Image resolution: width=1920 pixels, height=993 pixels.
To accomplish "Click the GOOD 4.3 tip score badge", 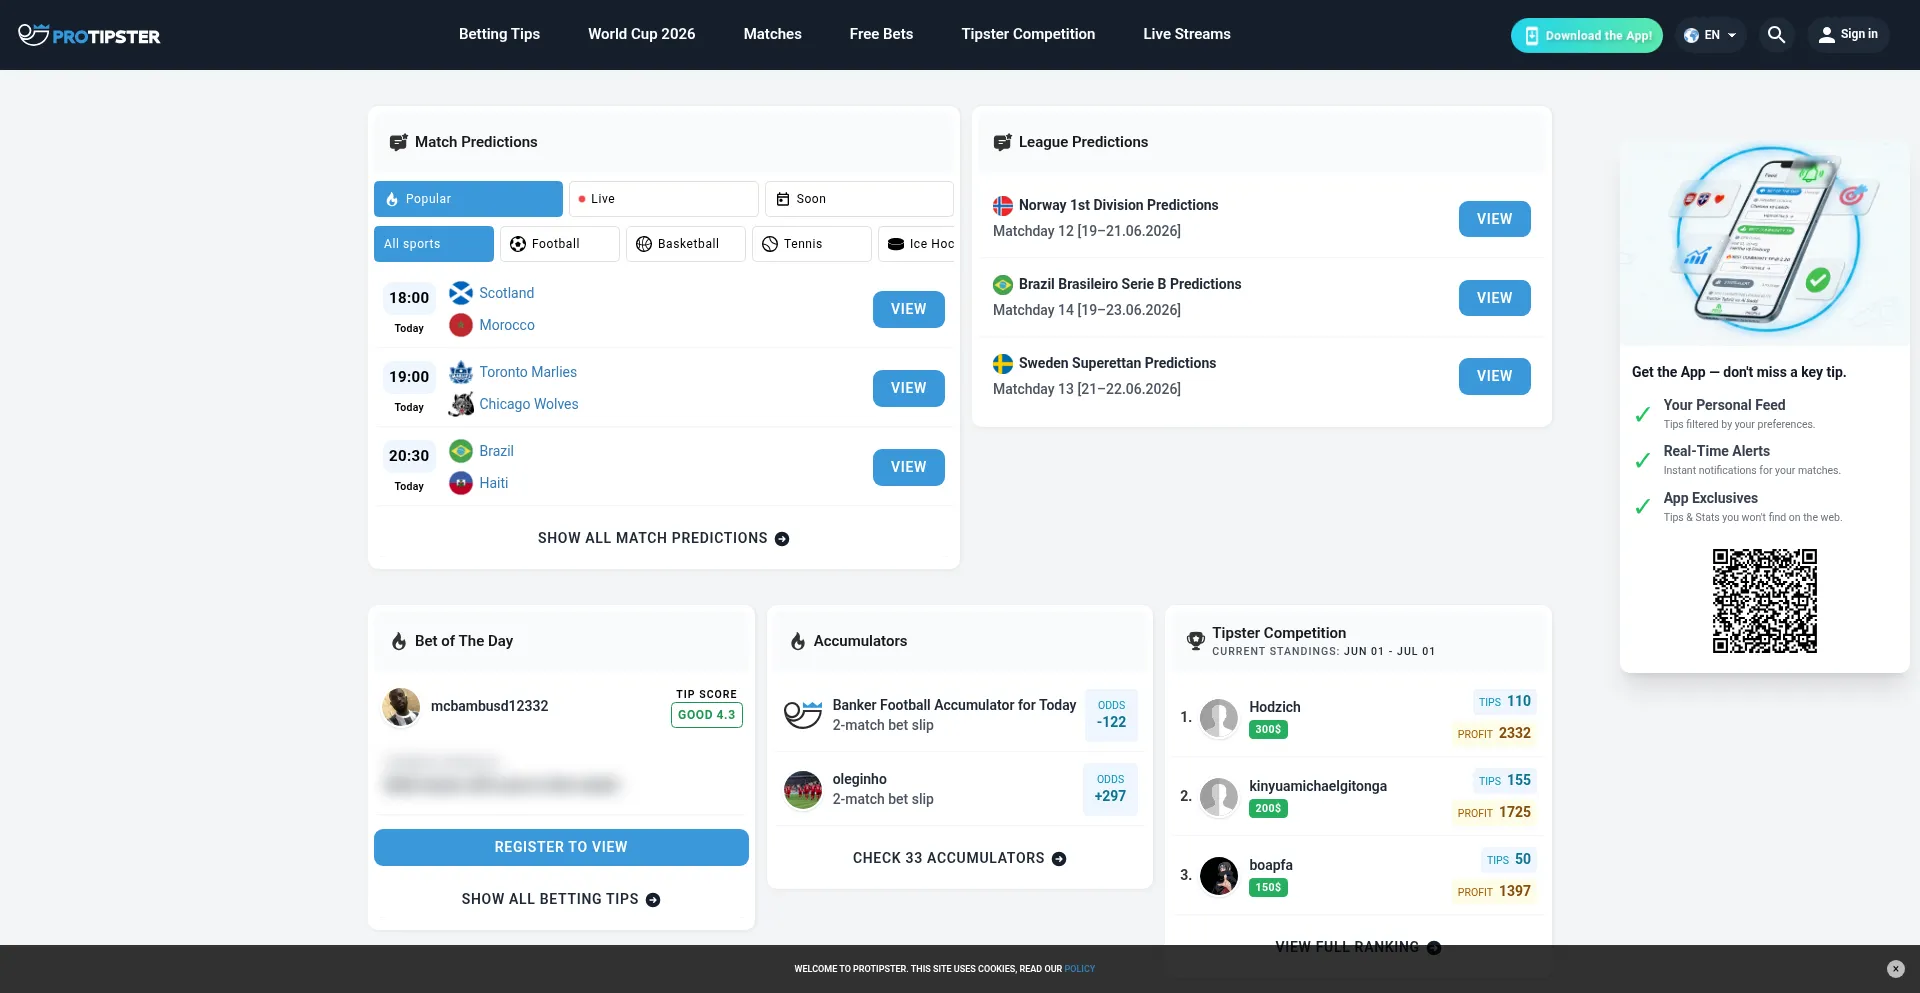I will 707,715.
